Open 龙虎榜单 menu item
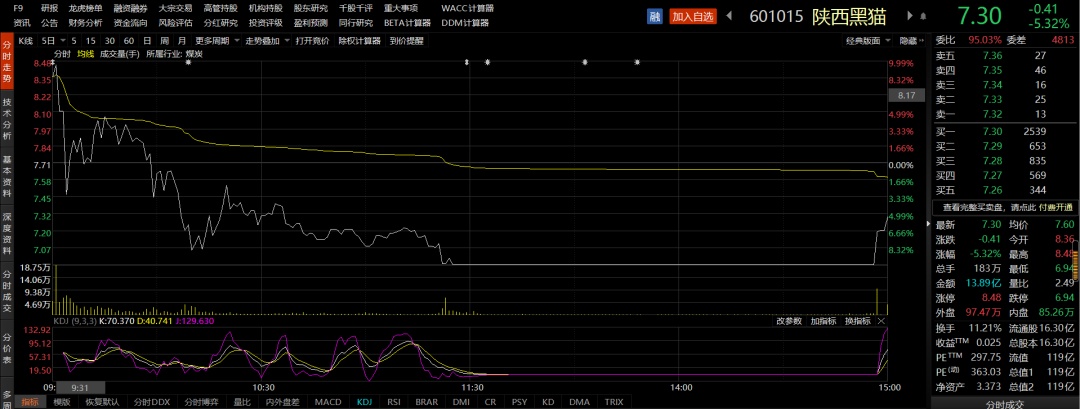1080x409 pixels. coord(85,9)
